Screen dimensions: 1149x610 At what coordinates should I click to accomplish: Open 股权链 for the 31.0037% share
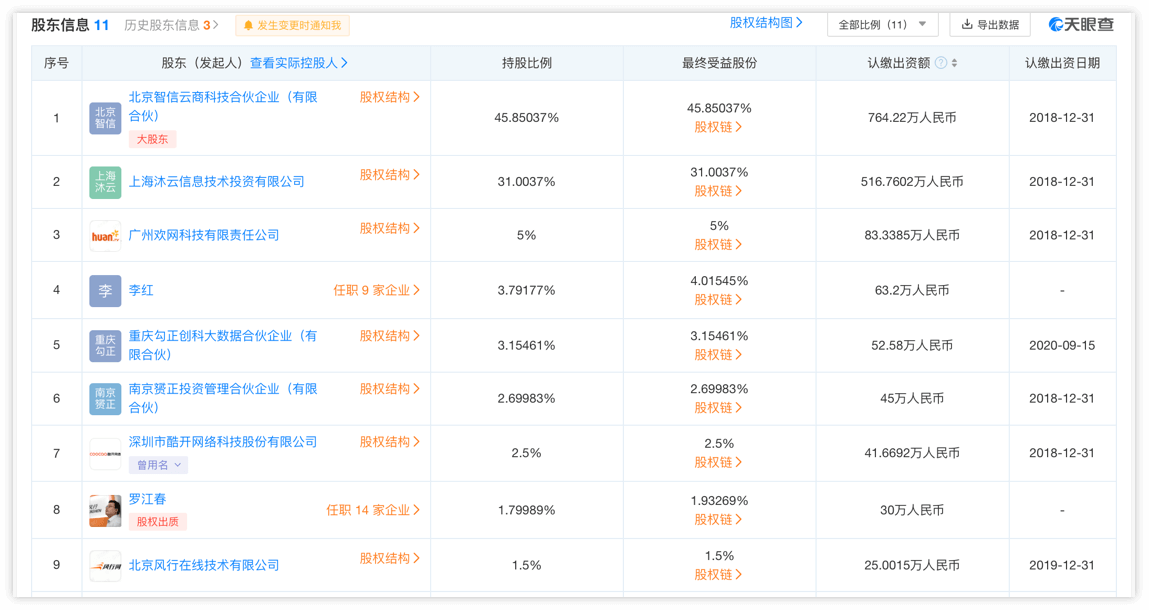(x=718, y=191)
